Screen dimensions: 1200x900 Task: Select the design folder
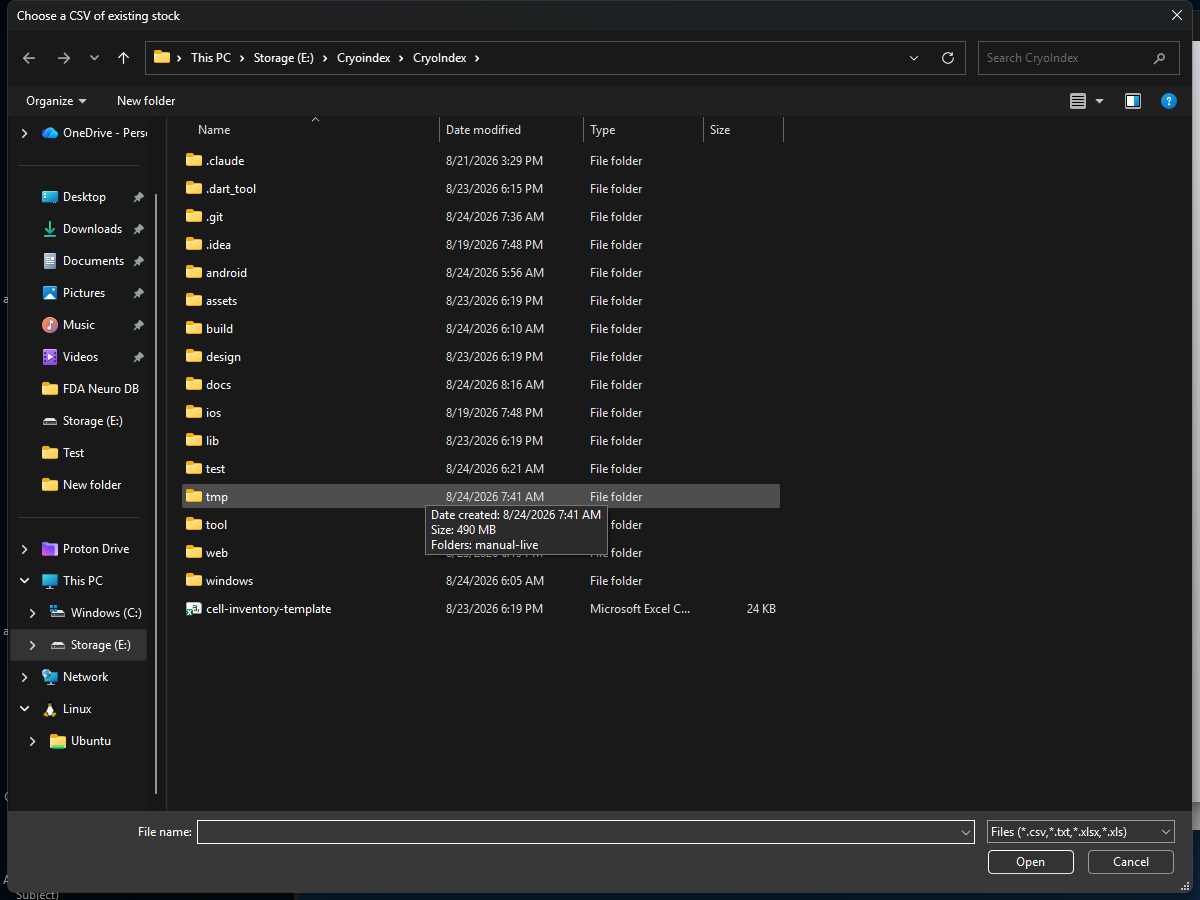tap(481, 357)
